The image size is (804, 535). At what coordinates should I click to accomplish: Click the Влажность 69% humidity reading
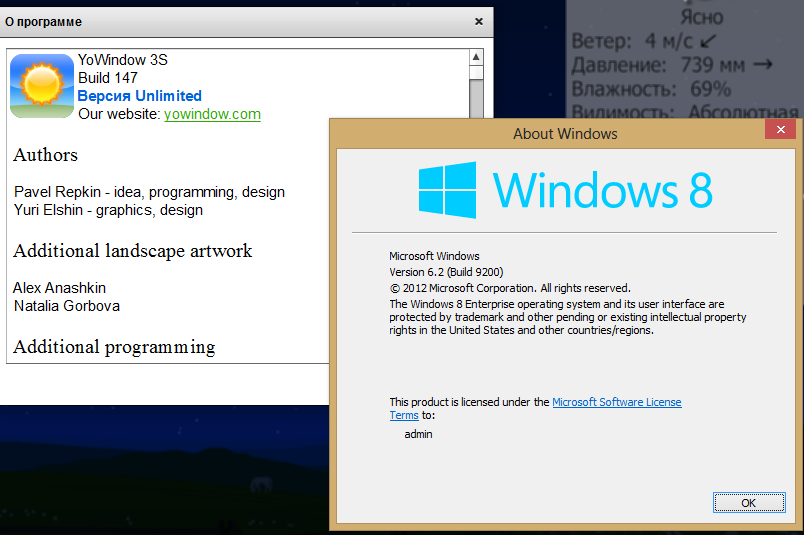coord(652,89)
